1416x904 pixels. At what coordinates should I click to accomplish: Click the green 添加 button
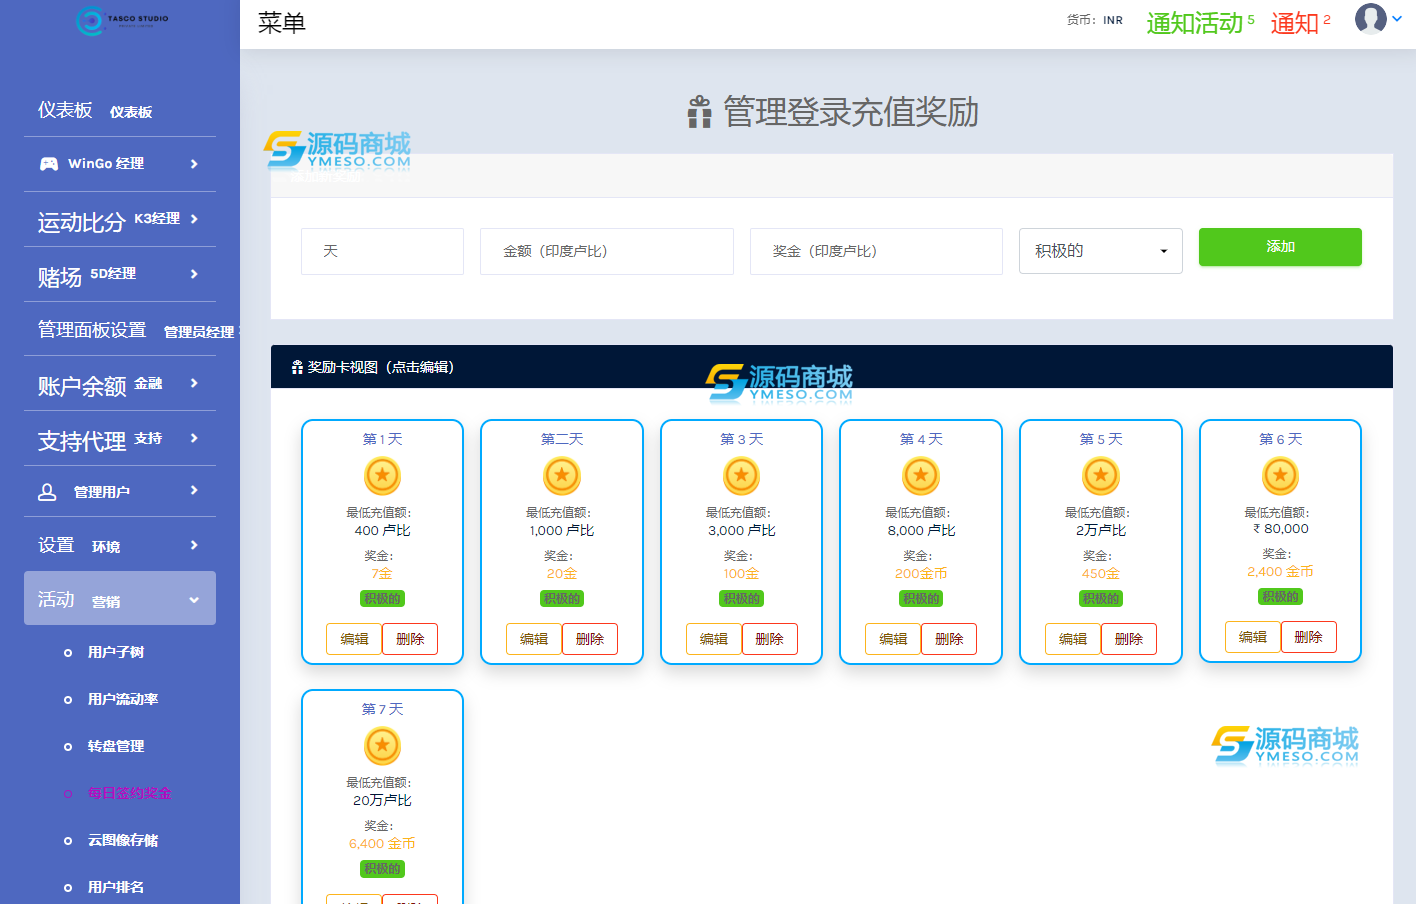[1280, 247]
